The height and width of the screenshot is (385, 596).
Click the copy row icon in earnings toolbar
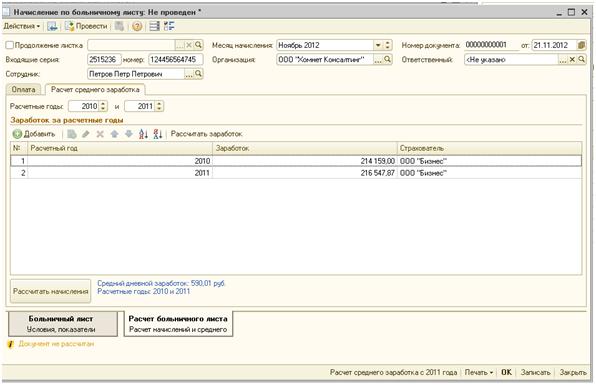(x=71, y=134)
